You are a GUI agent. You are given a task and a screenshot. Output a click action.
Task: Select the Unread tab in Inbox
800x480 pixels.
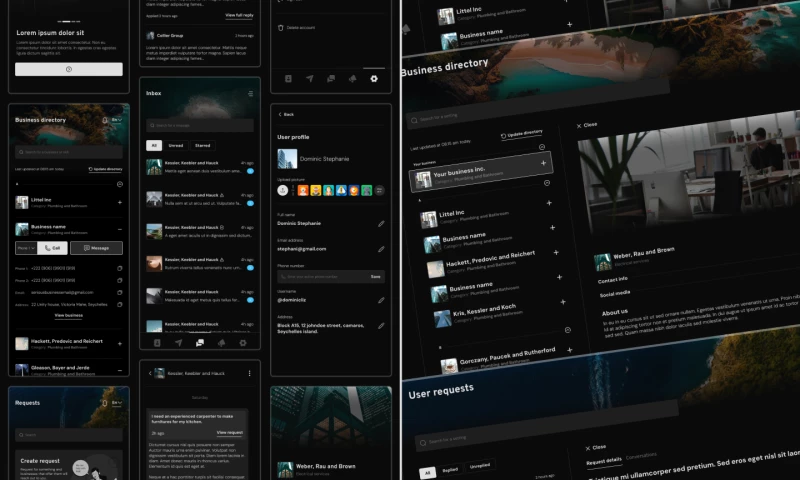pos(176,145)
